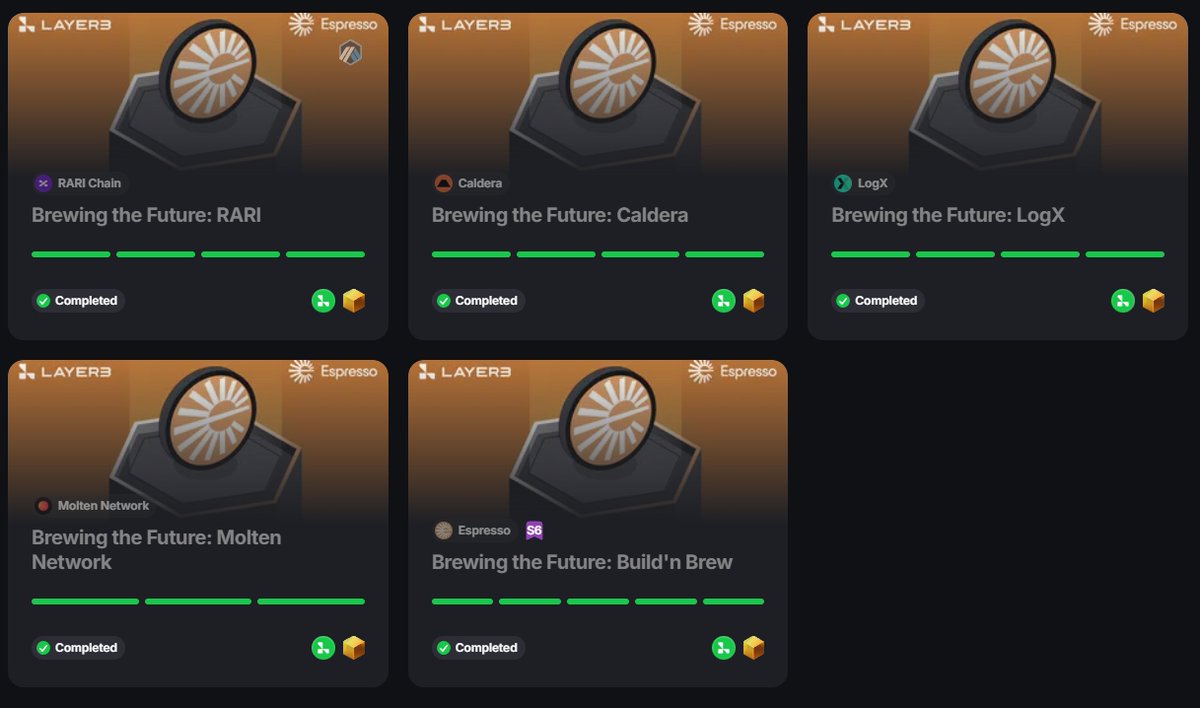
Task: Click the gold cube on Build'n Brew card
Action: tap(754, 648)
